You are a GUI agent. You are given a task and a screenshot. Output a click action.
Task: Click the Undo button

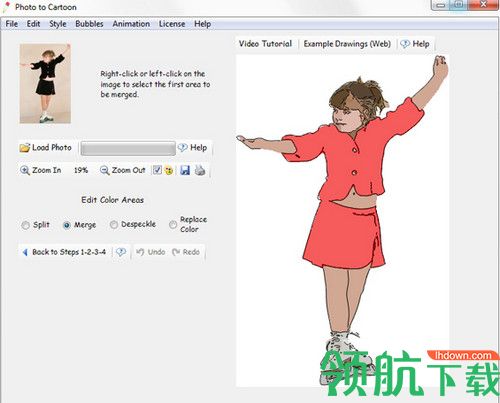tap(151, 252)
